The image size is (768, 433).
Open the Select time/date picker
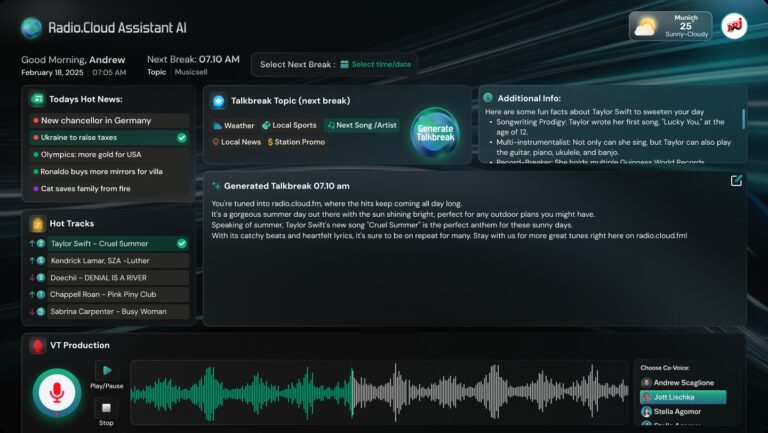(x=377, y=64)
